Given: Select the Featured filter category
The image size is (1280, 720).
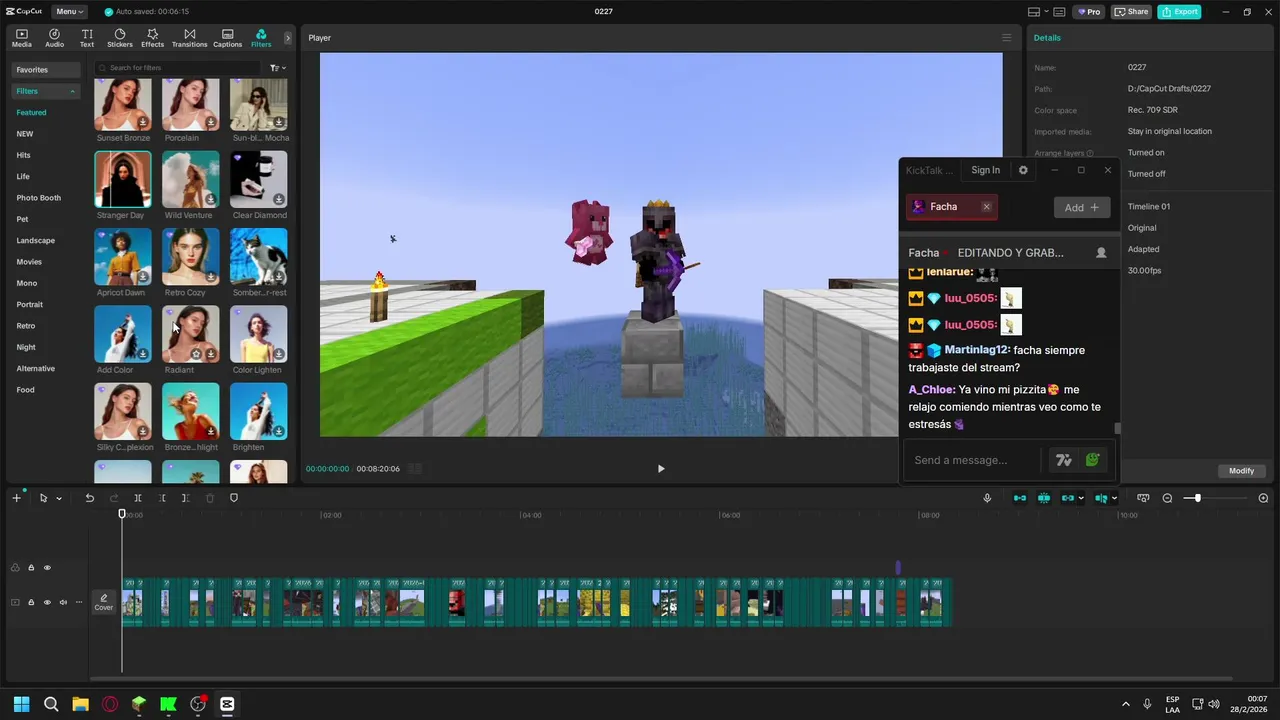Looking at the screenshot, I should (31, 112).
